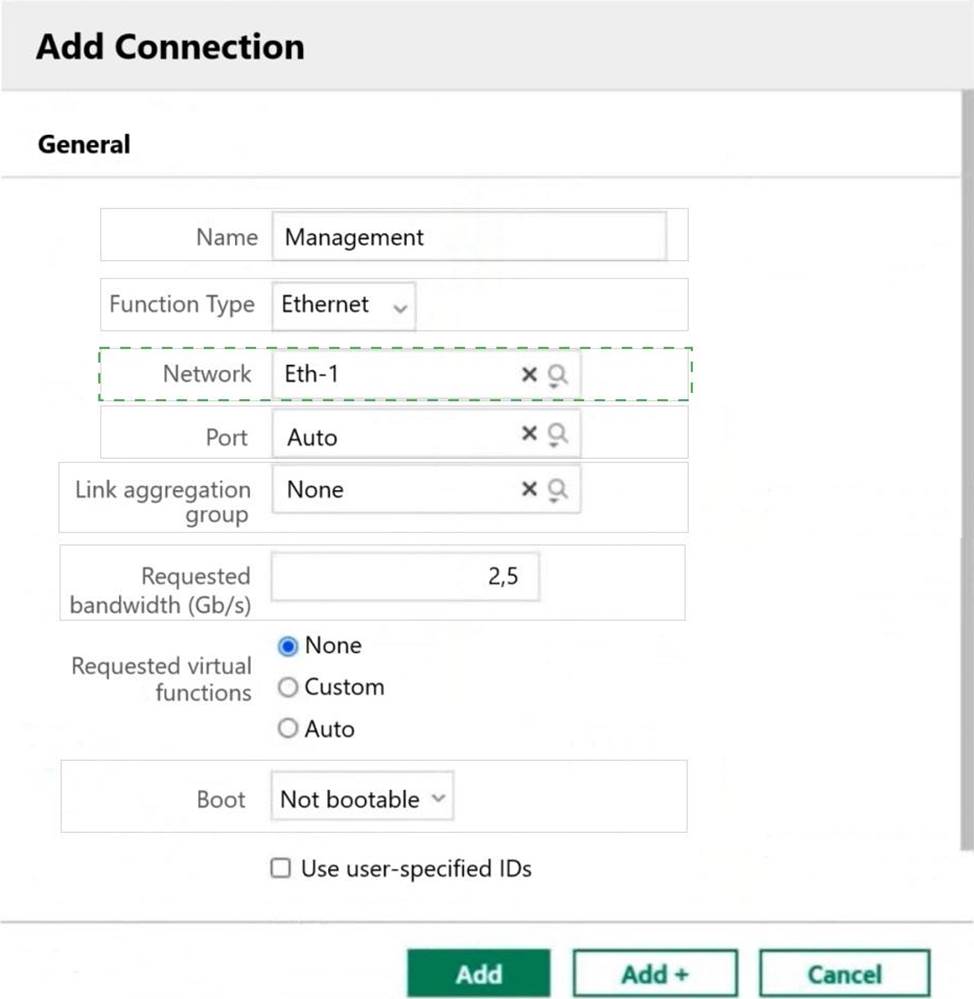Click into the Name field containing Management

[x=468, y=237]
